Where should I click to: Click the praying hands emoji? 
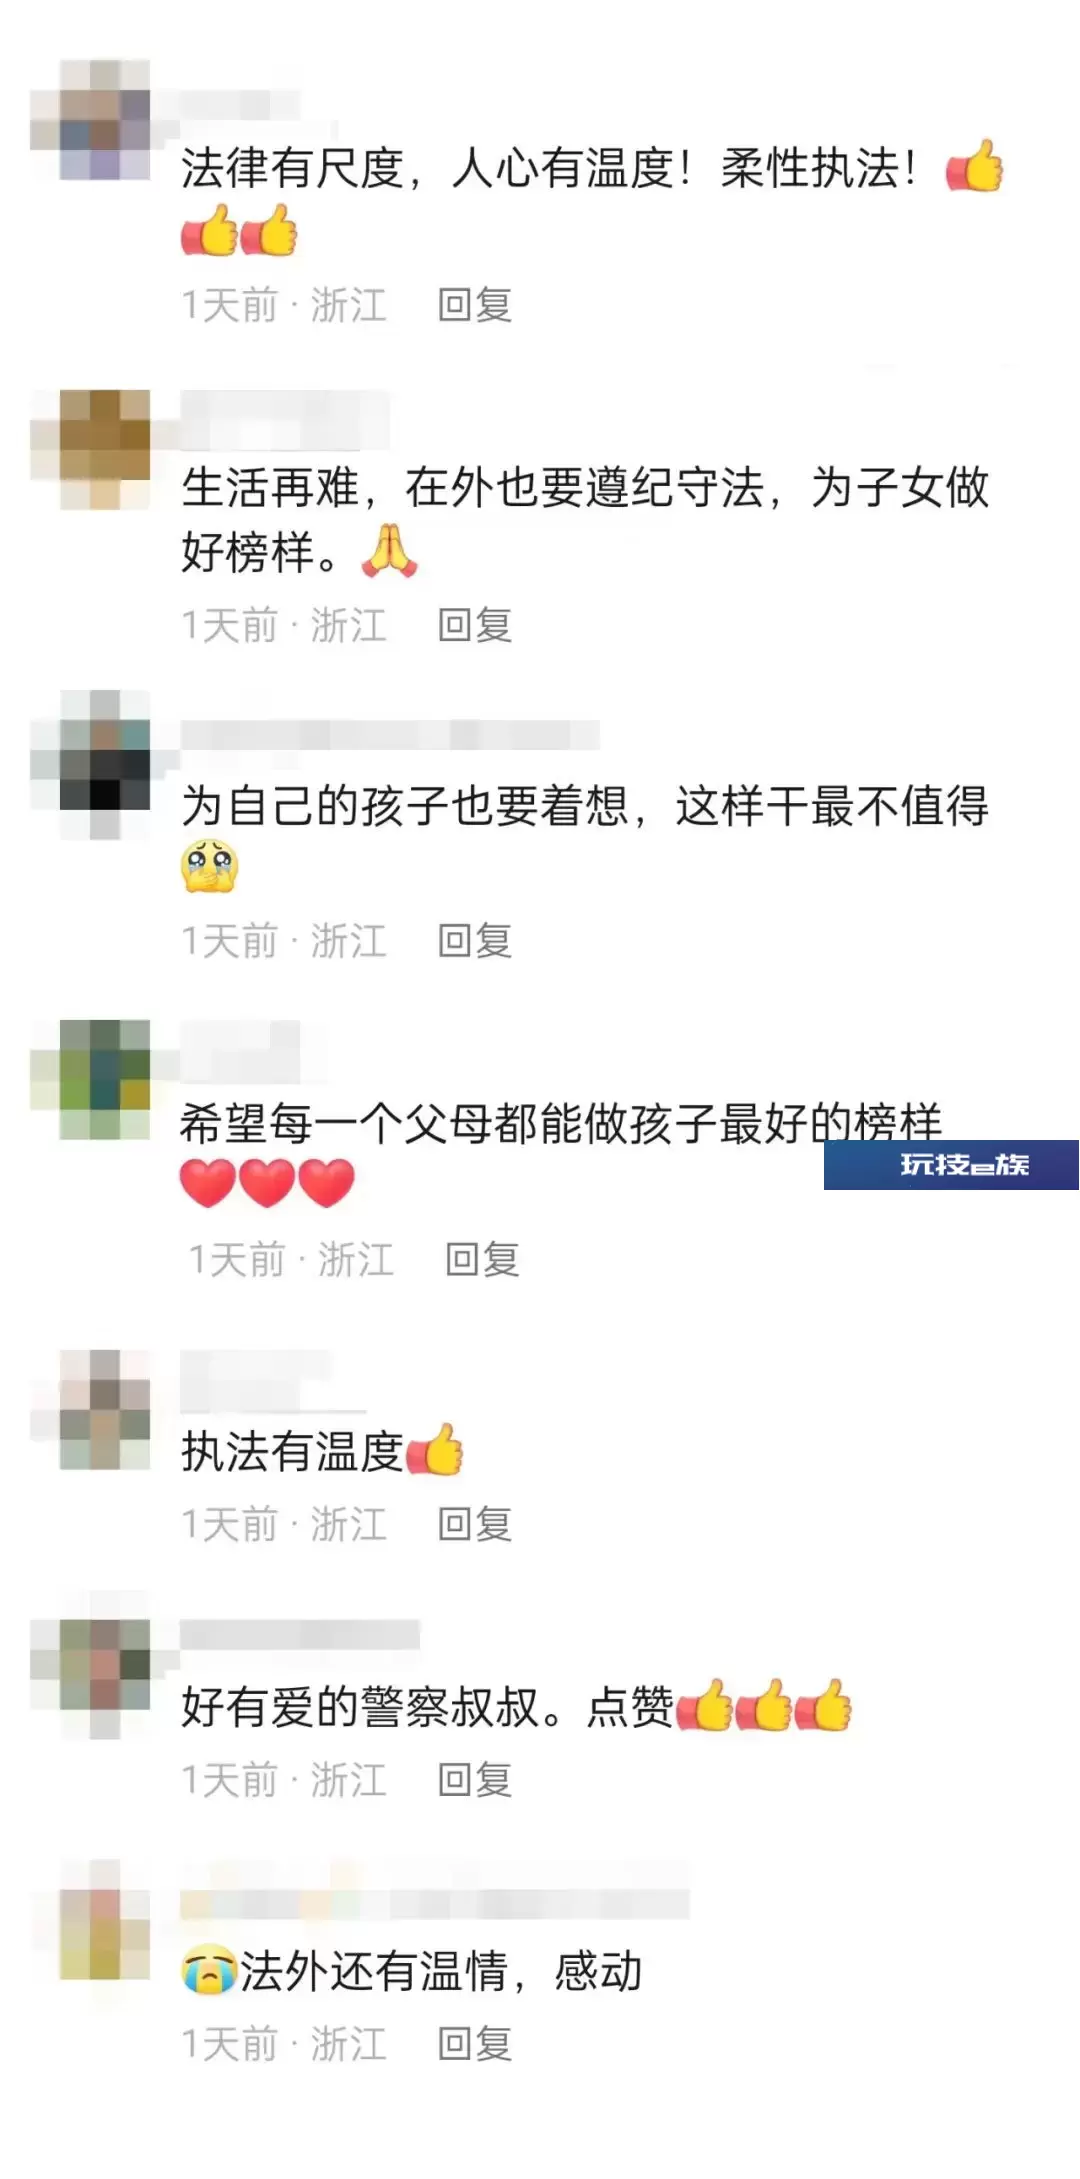coord(389,551)
